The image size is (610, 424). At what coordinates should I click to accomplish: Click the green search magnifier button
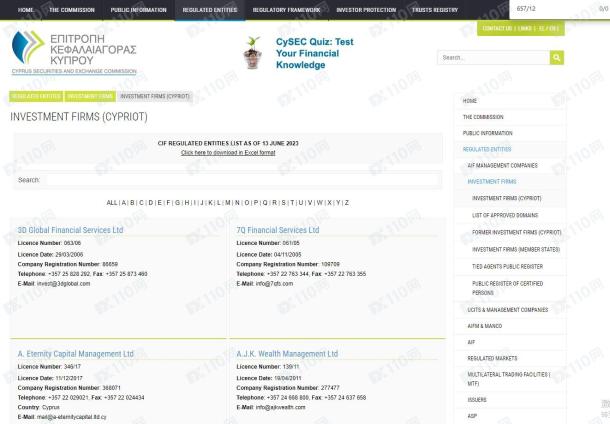(x=557, y=58)
